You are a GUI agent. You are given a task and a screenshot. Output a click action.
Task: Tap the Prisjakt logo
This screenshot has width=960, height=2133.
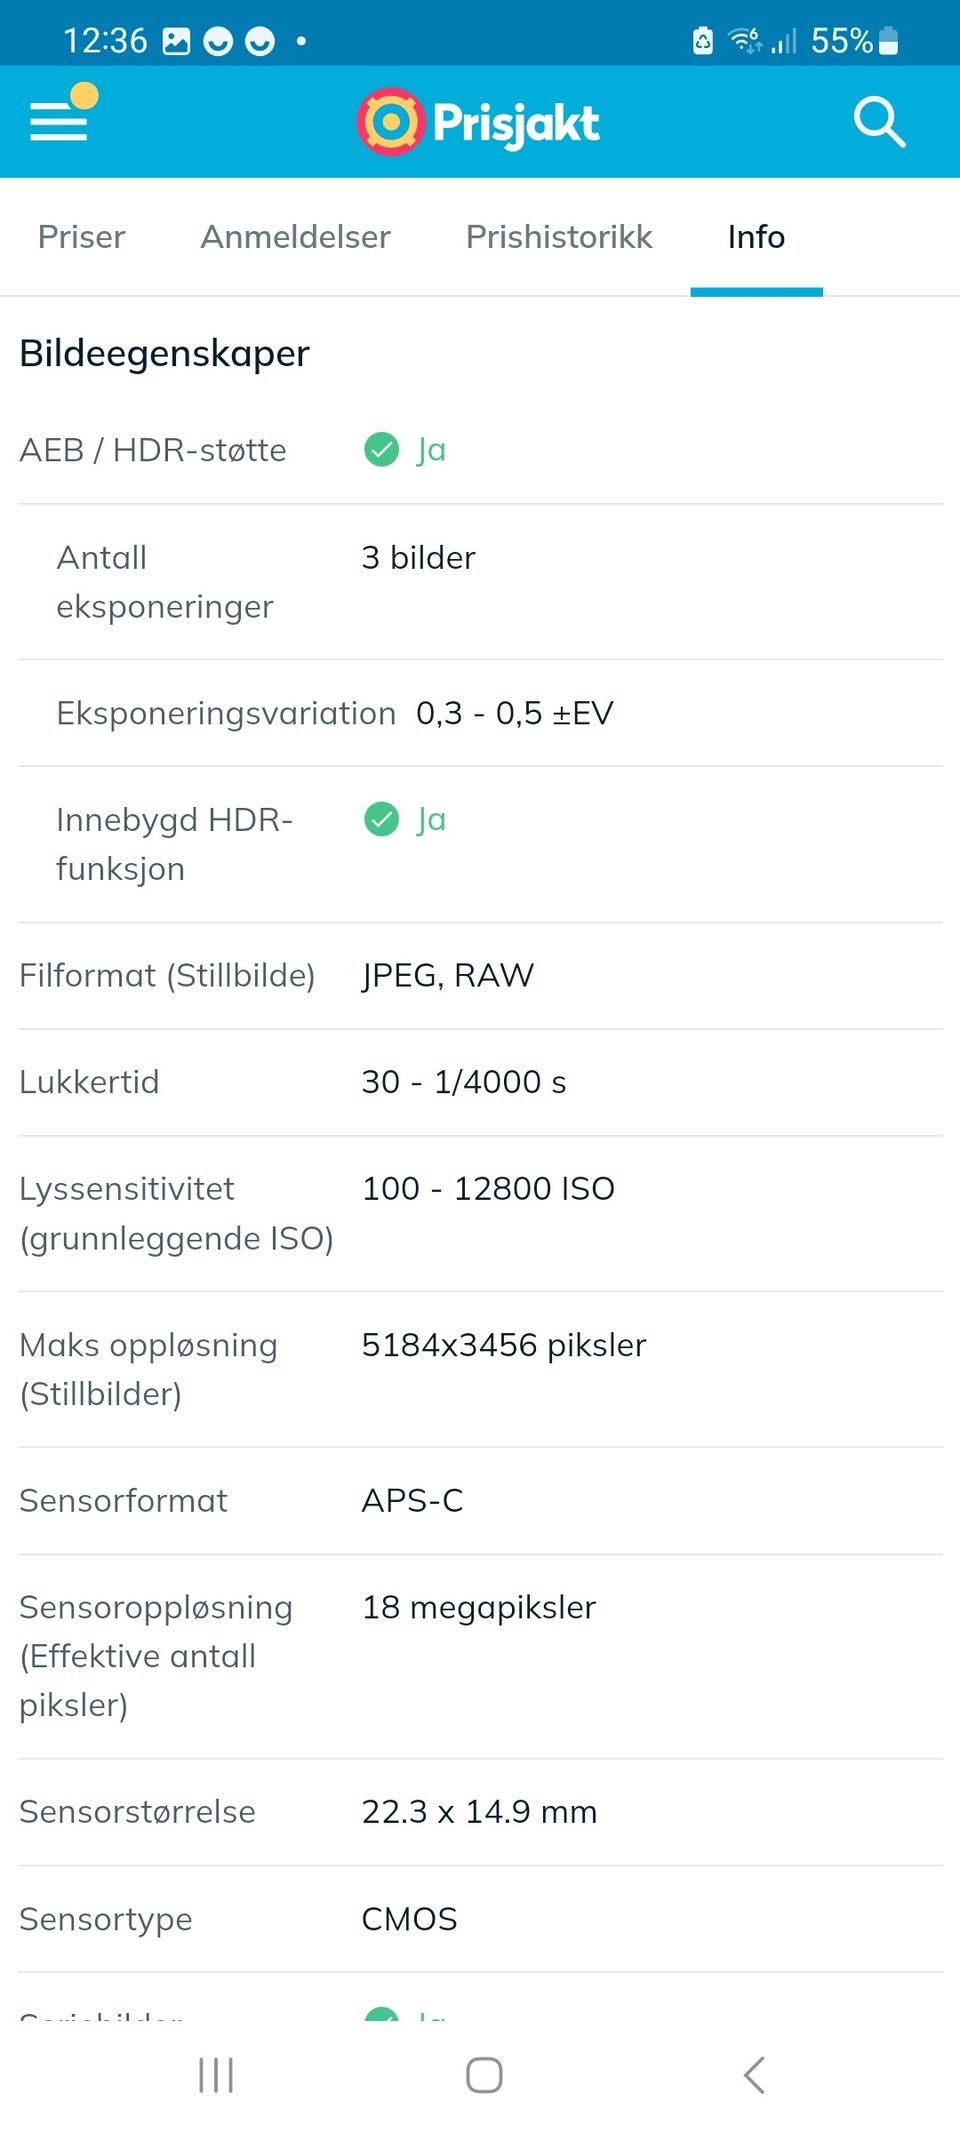tap(478, 123)
